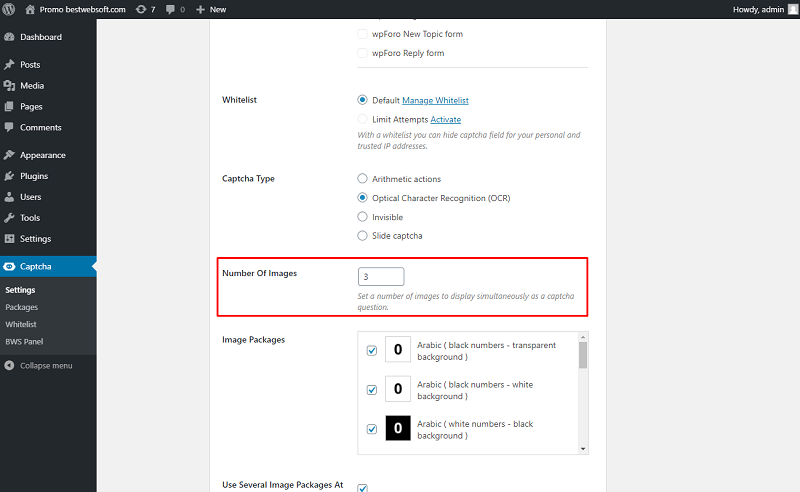This screenshot has height=492, width=800.
Task: Click the WordPress logo icon
Action: 9,9
